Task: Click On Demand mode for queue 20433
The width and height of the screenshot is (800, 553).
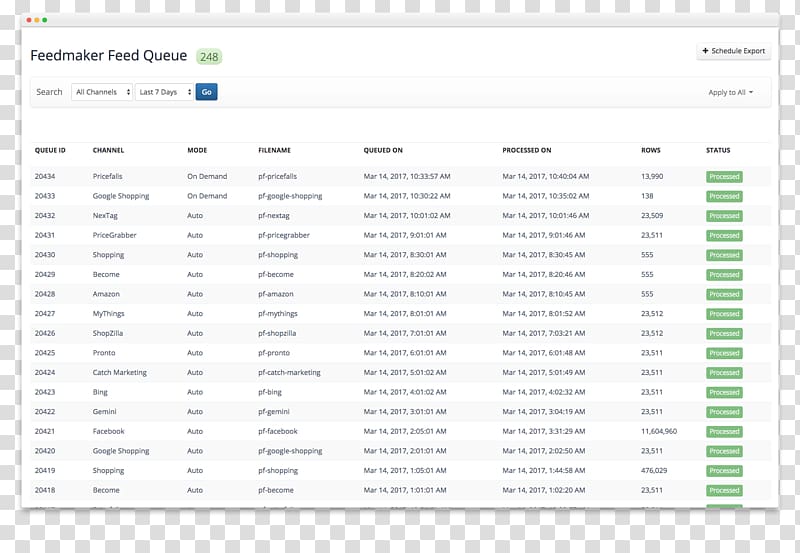Action: pos(207,195)
